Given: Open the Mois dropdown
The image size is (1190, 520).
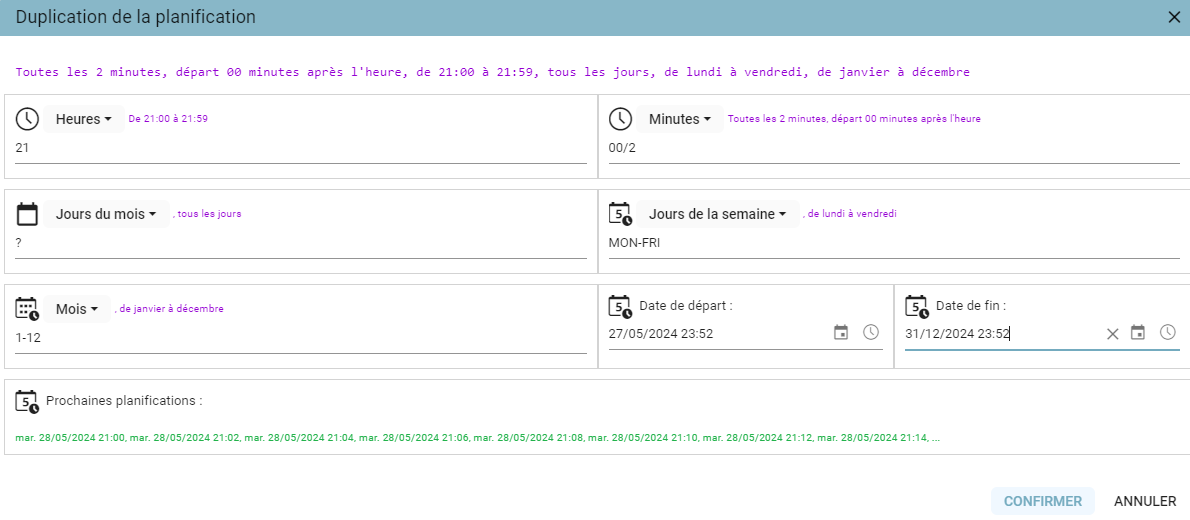Looking at the screenshot, I should coord(77,309).
